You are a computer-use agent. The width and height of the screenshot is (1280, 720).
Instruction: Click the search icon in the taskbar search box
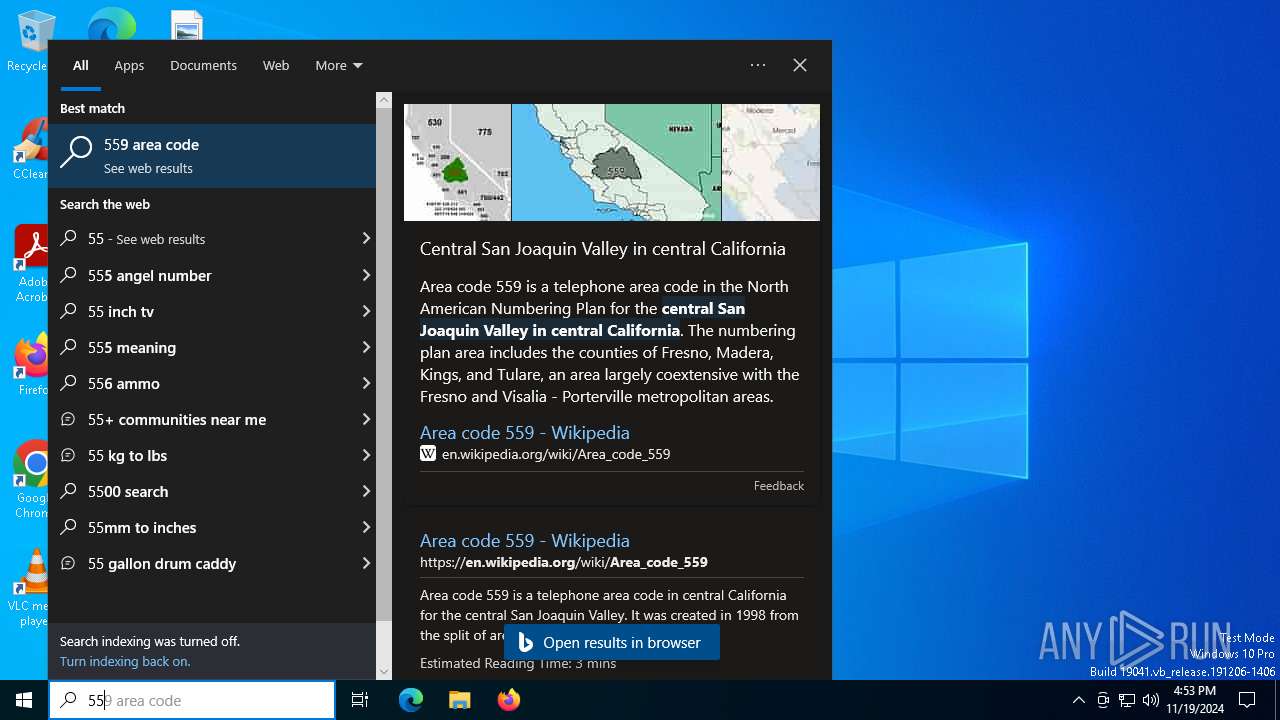(68, 700)
